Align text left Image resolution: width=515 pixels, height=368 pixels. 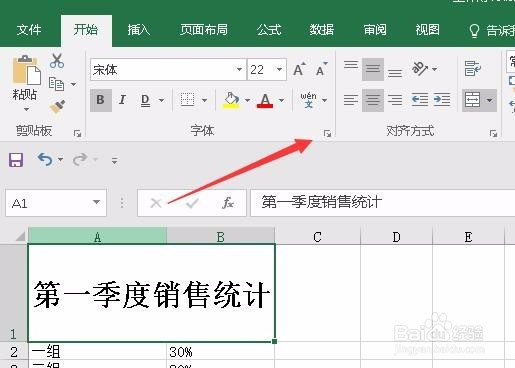click(x=351, y=100)
